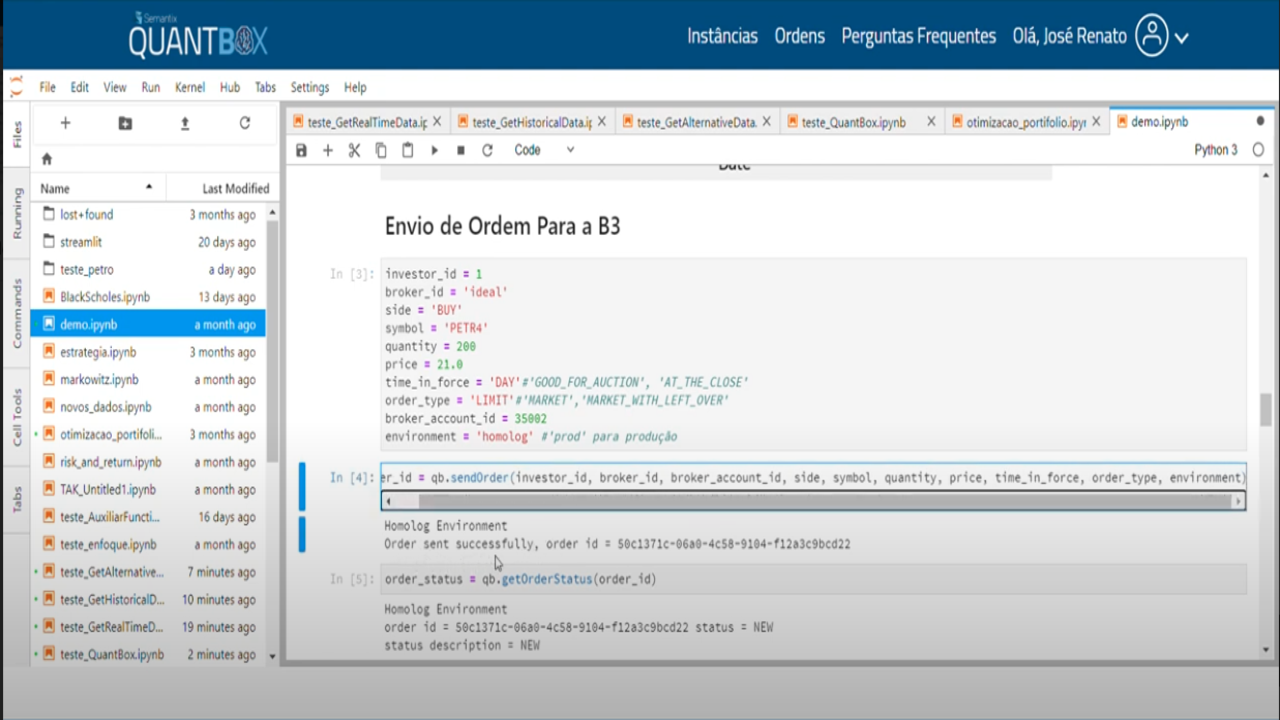Open the View menu
The image size is (1280, 720).
[115, 87]
